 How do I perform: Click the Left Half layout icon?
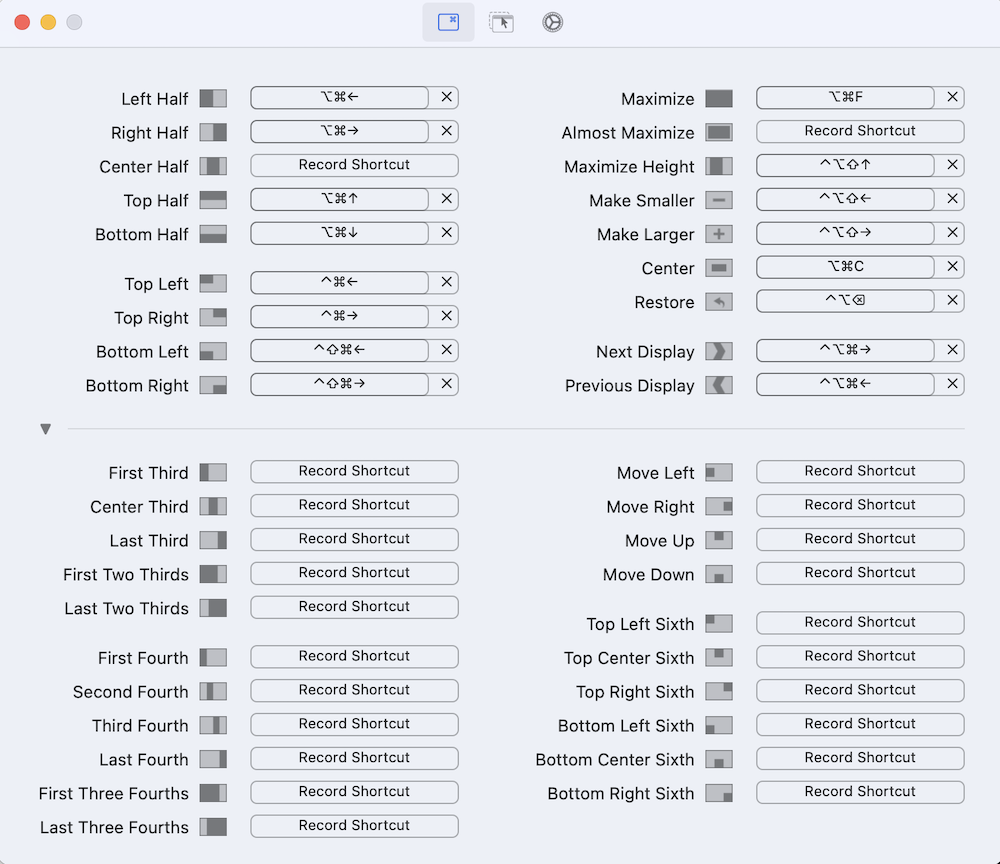[x=213, y=98]
